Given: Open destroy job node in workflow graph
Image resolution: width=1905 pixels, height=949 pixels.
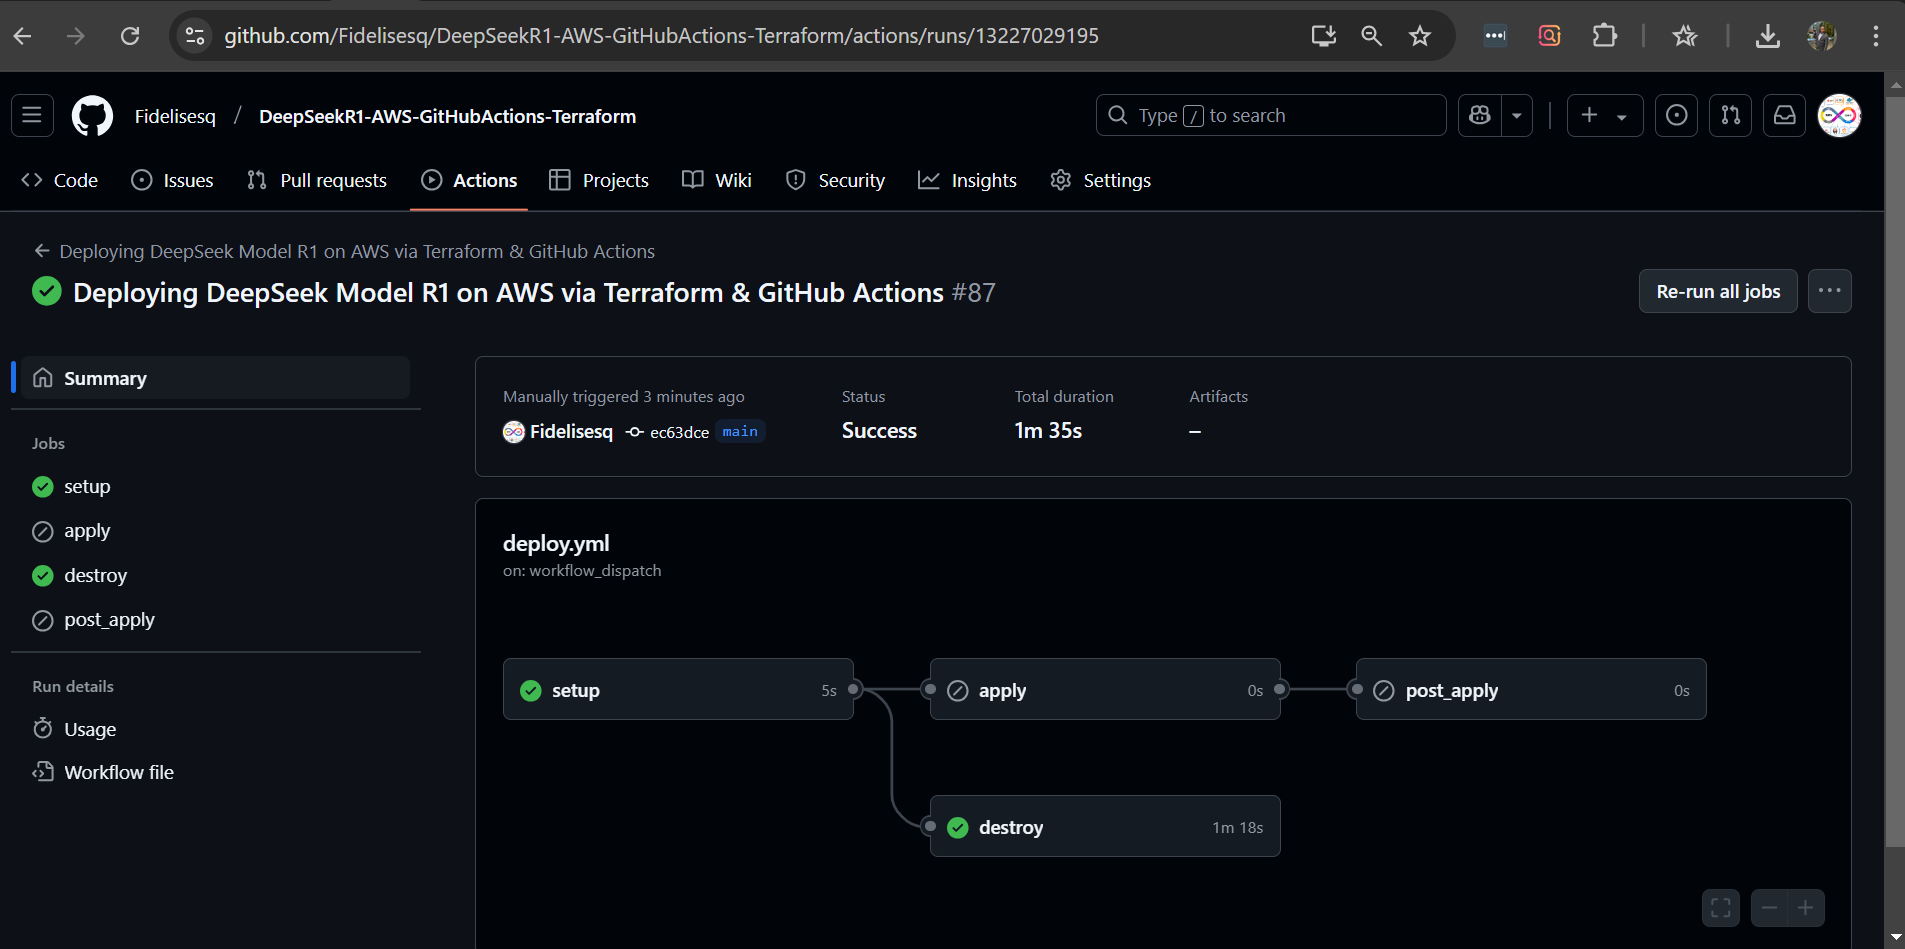Looking at the screenshot, I should tap(1105, 826).
